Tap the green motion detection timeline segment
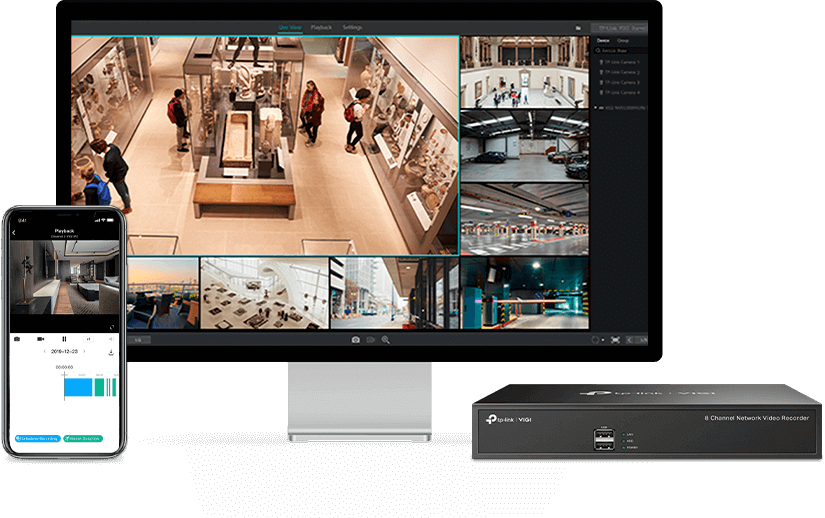 tap(99, 387)
